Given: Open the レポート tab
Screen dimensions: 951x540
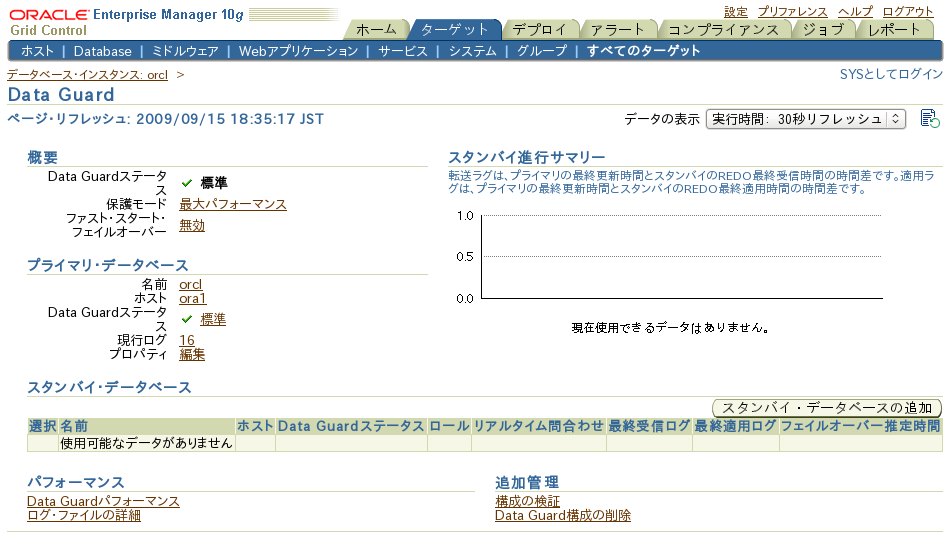Looking at the screenshot, I should [894, 30].
